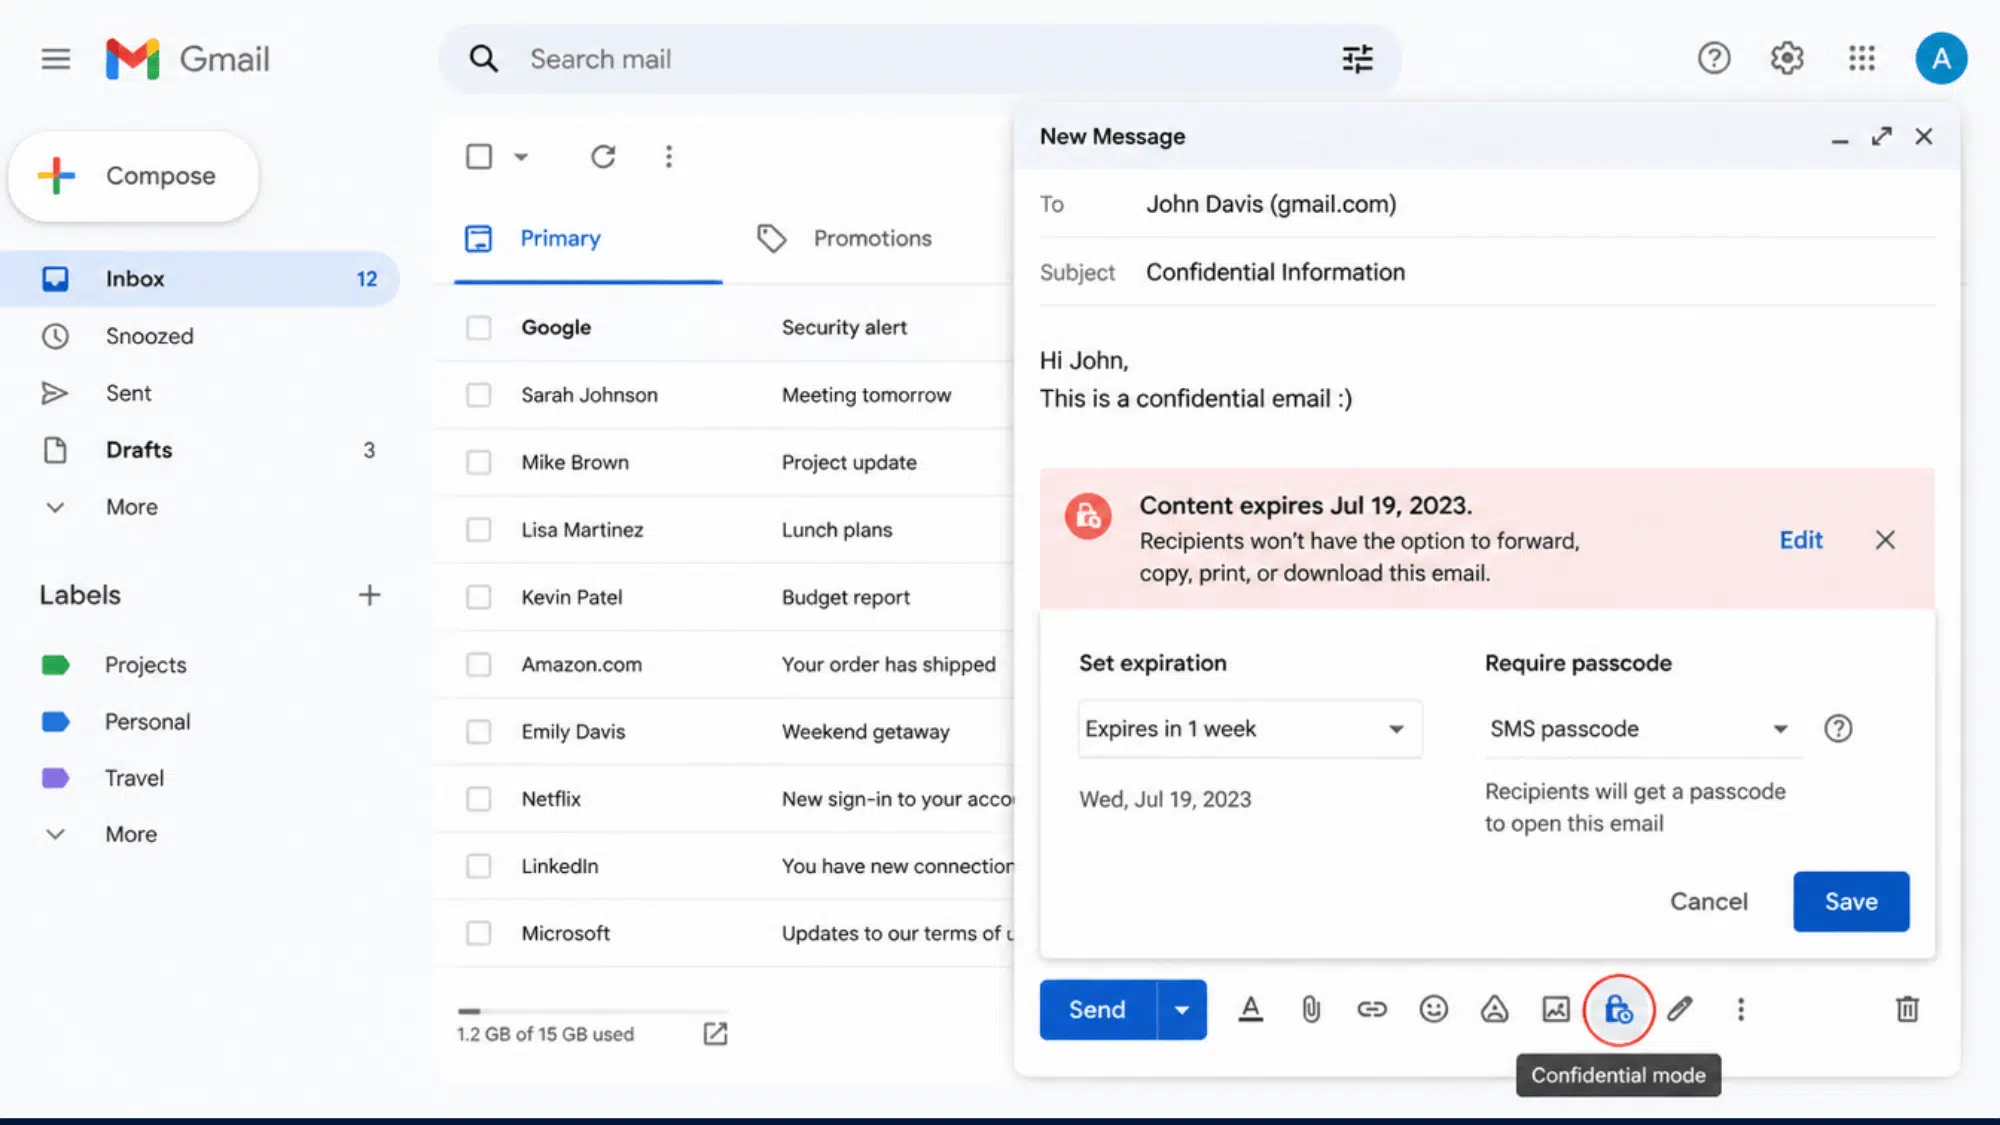Select Kevin Patel email checkbox
Image resolution: width=2000 pixels, height=1125 pixels.
[x=479, y=597]
